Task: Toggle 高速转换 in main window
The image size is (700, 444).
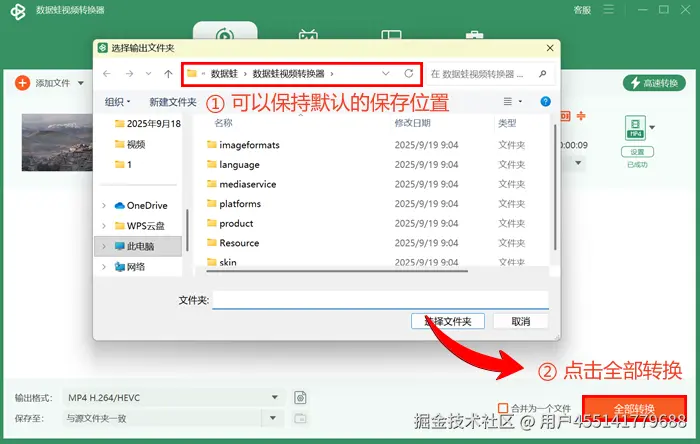Action: pyautogui.click(x=654, y=83)
